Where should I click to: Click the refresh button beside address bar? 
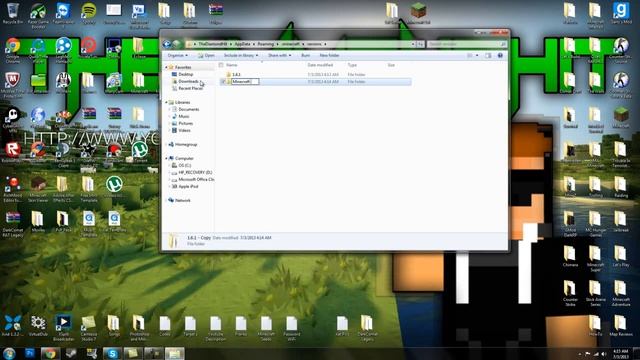[420, 44]
